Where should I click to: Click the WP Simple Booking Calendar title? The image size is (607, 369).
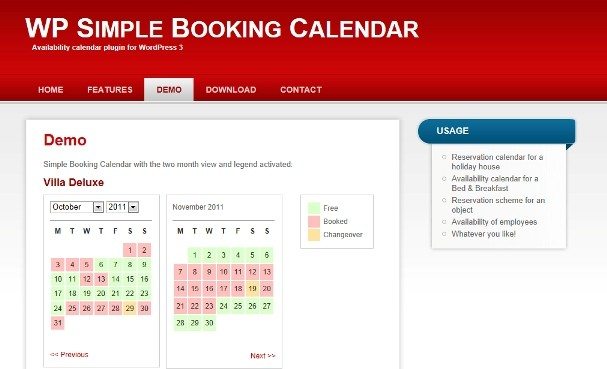222,28
